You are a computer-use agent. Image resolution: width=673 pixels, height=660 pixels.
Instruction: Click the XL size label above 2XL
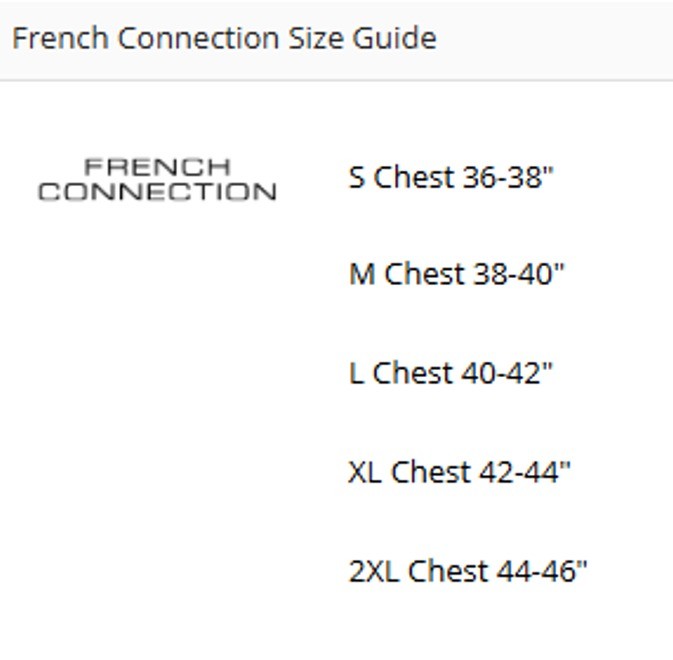click(365, 472)
